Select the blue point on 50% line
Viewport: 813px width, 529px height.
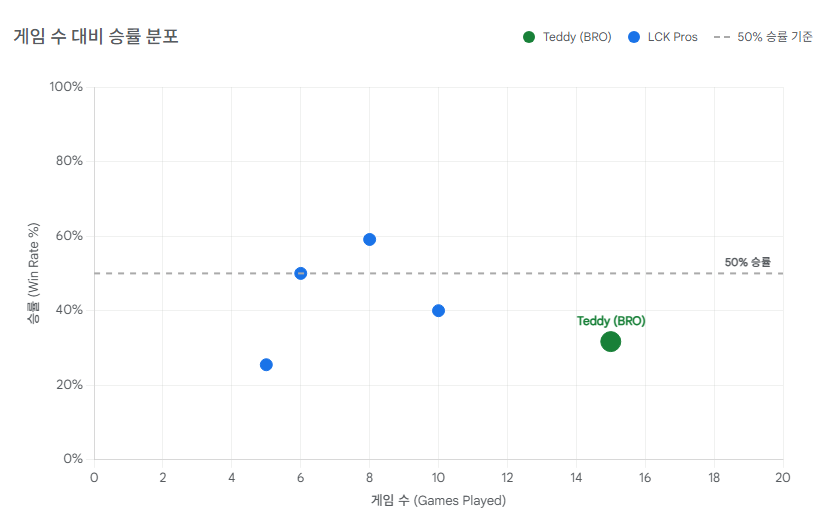[x=301, y=273]
